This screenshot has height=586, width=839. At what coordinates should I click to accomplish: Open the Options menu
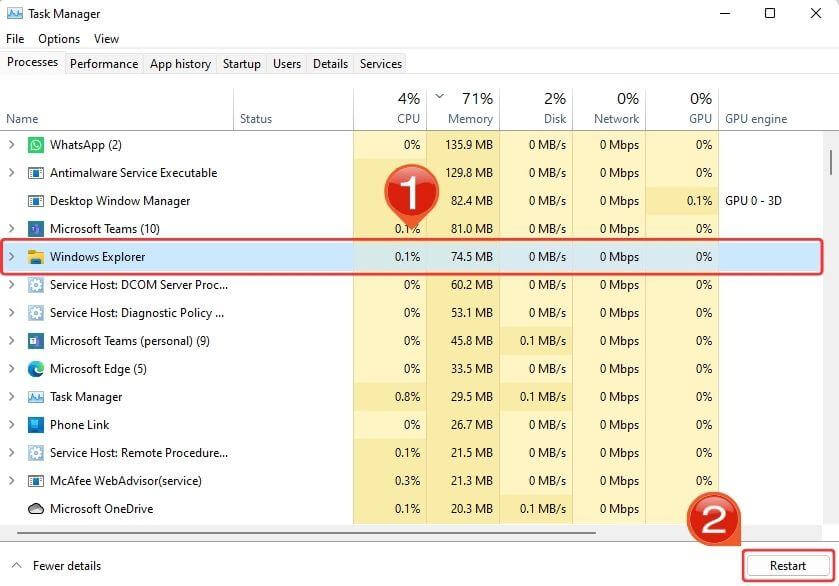click(58, 38)
